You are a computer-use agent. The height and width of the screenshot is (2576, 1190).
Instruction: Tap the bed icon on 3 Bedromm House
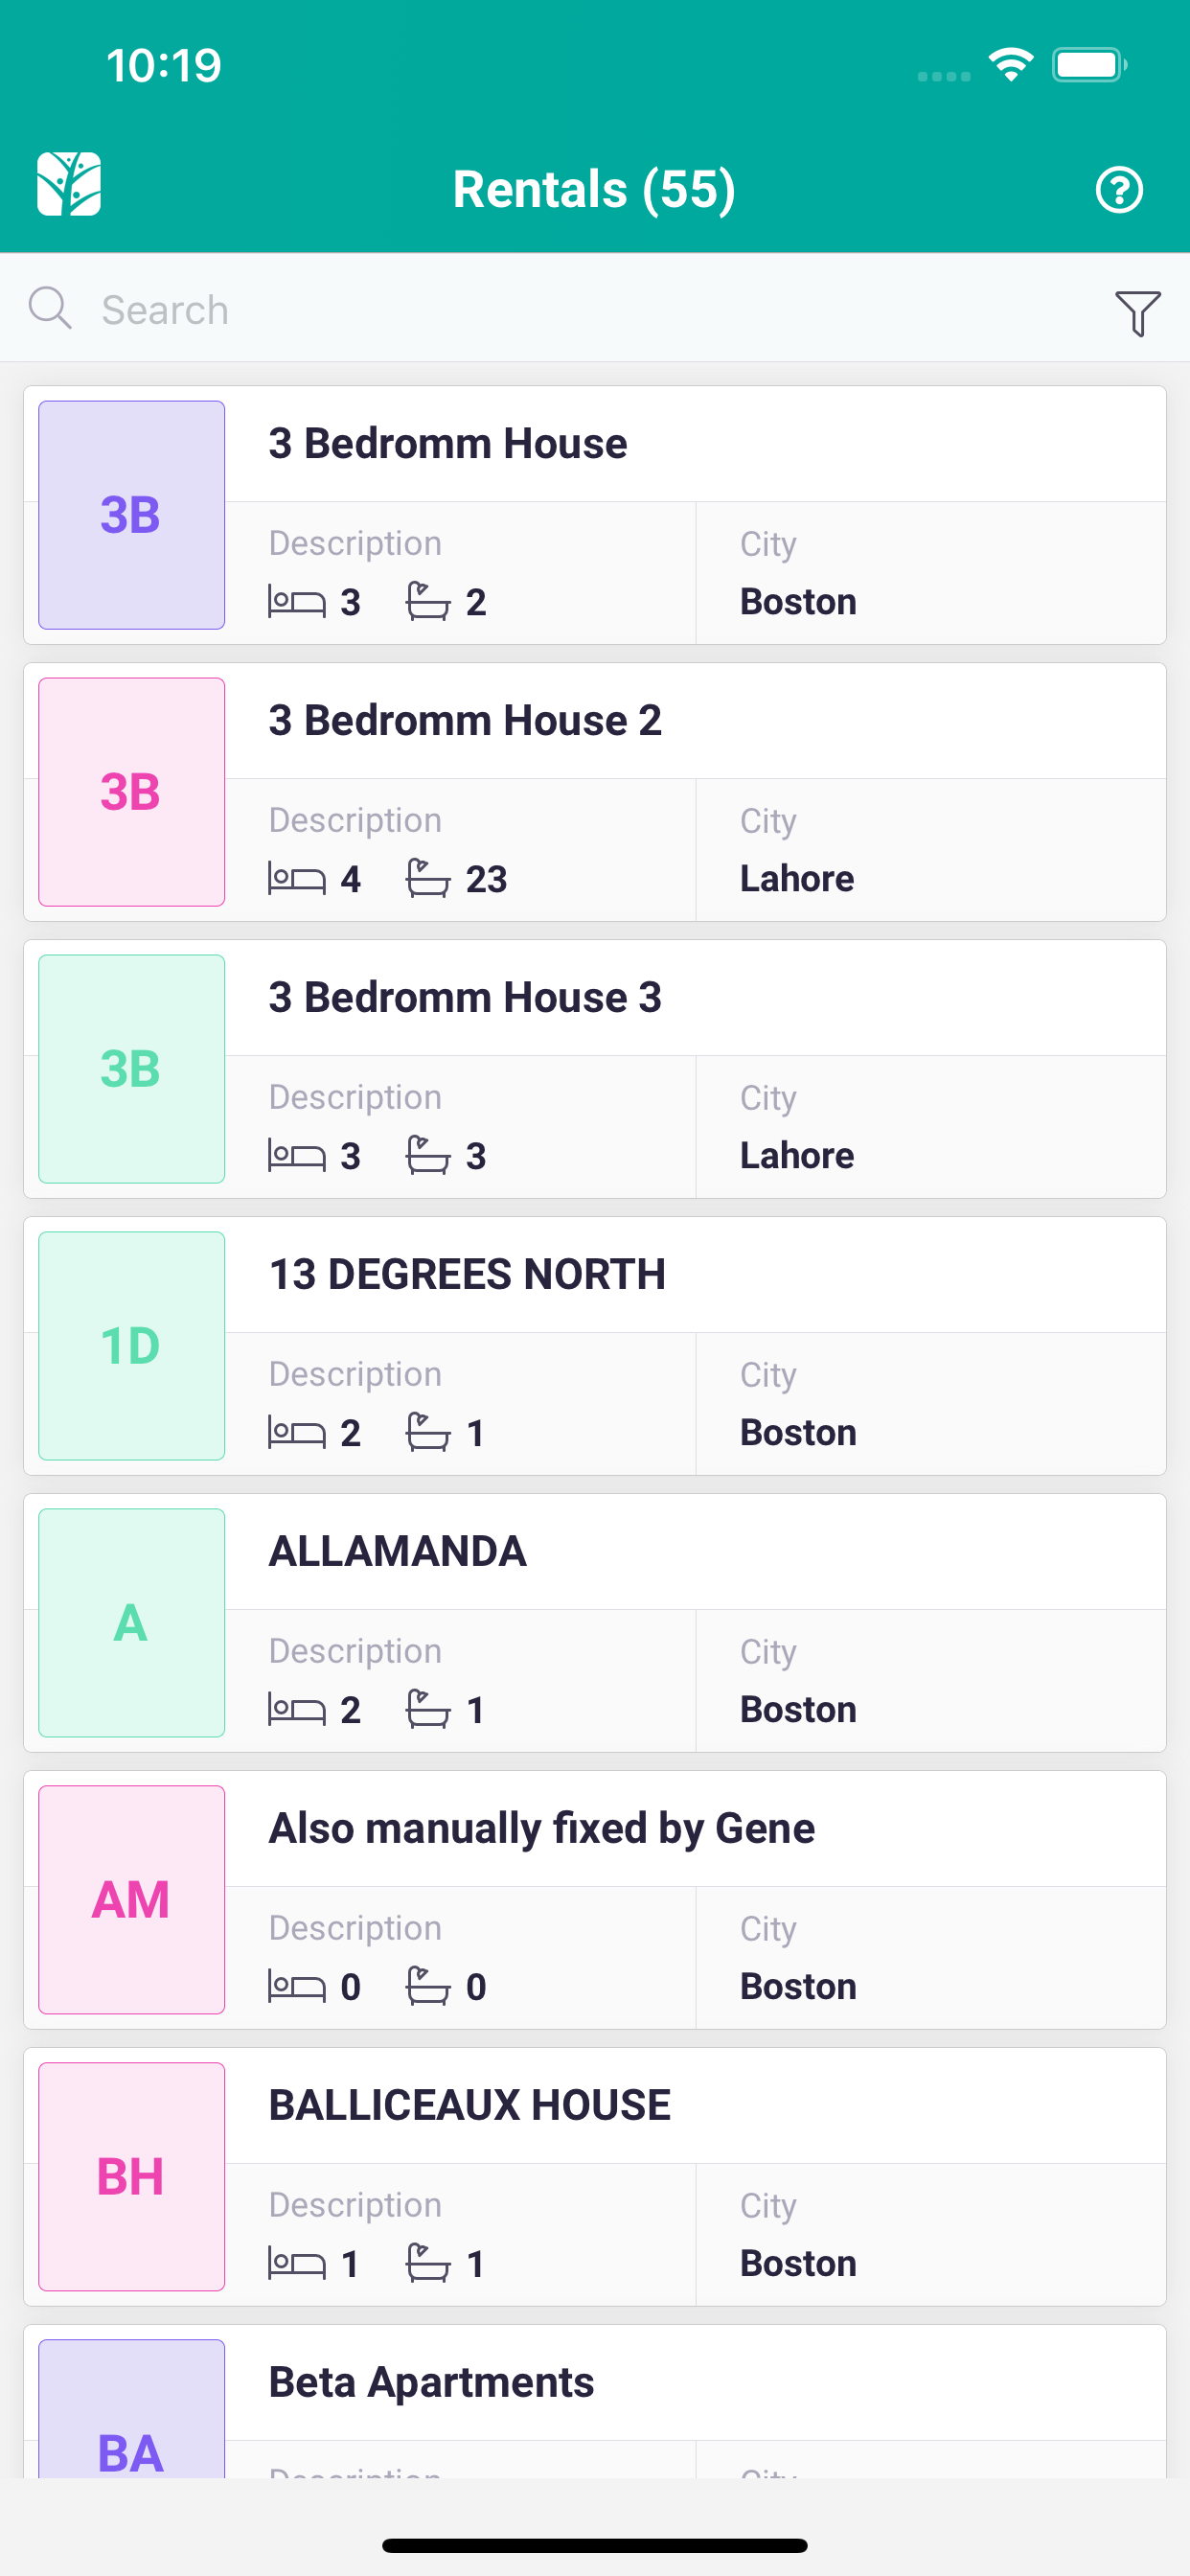click(x=296, y=602)
